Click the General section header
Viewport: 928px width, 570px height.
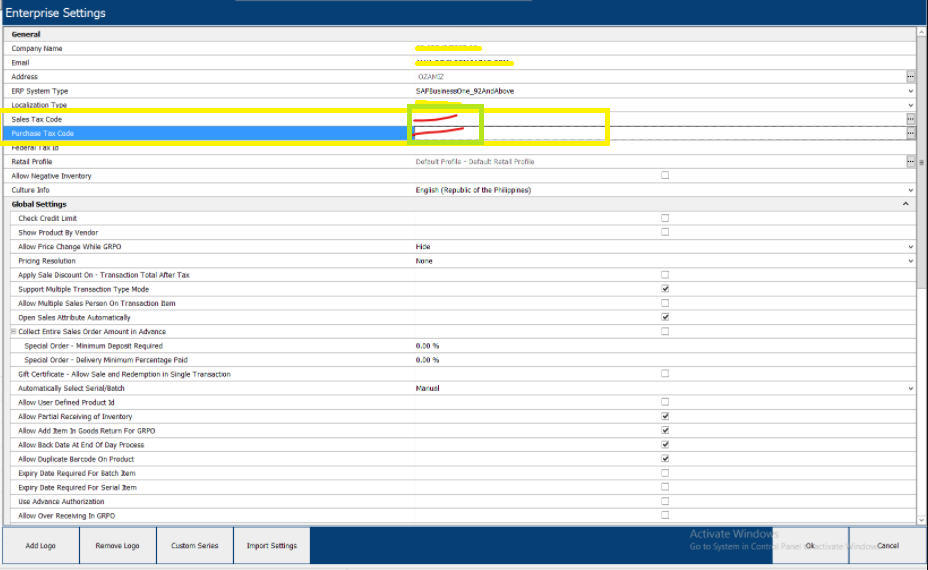coord(26,34)
